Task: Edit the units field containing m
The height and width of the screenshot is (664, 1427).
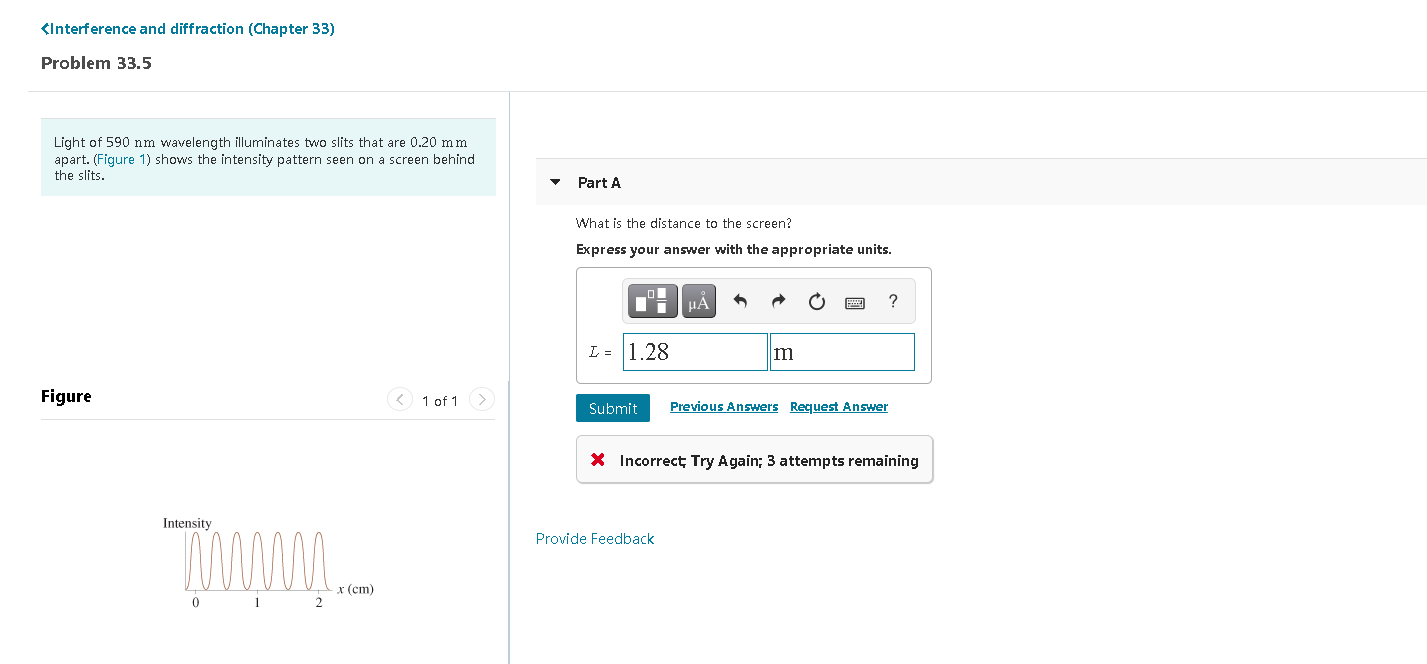Action: 842,352
